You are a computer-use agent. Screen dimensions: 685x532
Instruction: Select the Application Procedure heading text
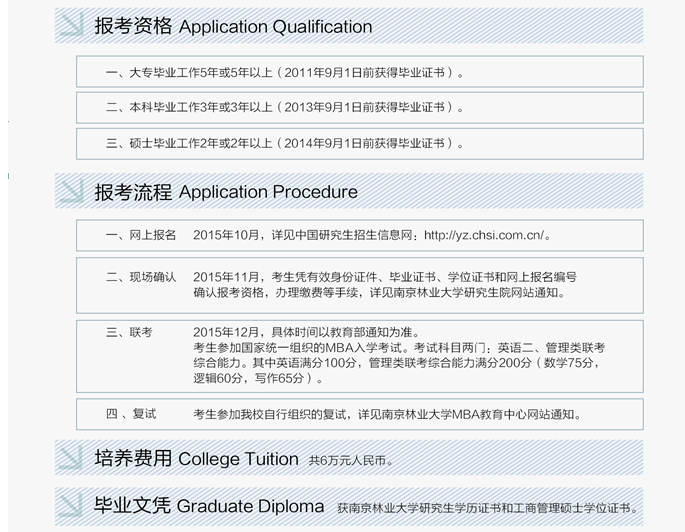coord(268,192)
